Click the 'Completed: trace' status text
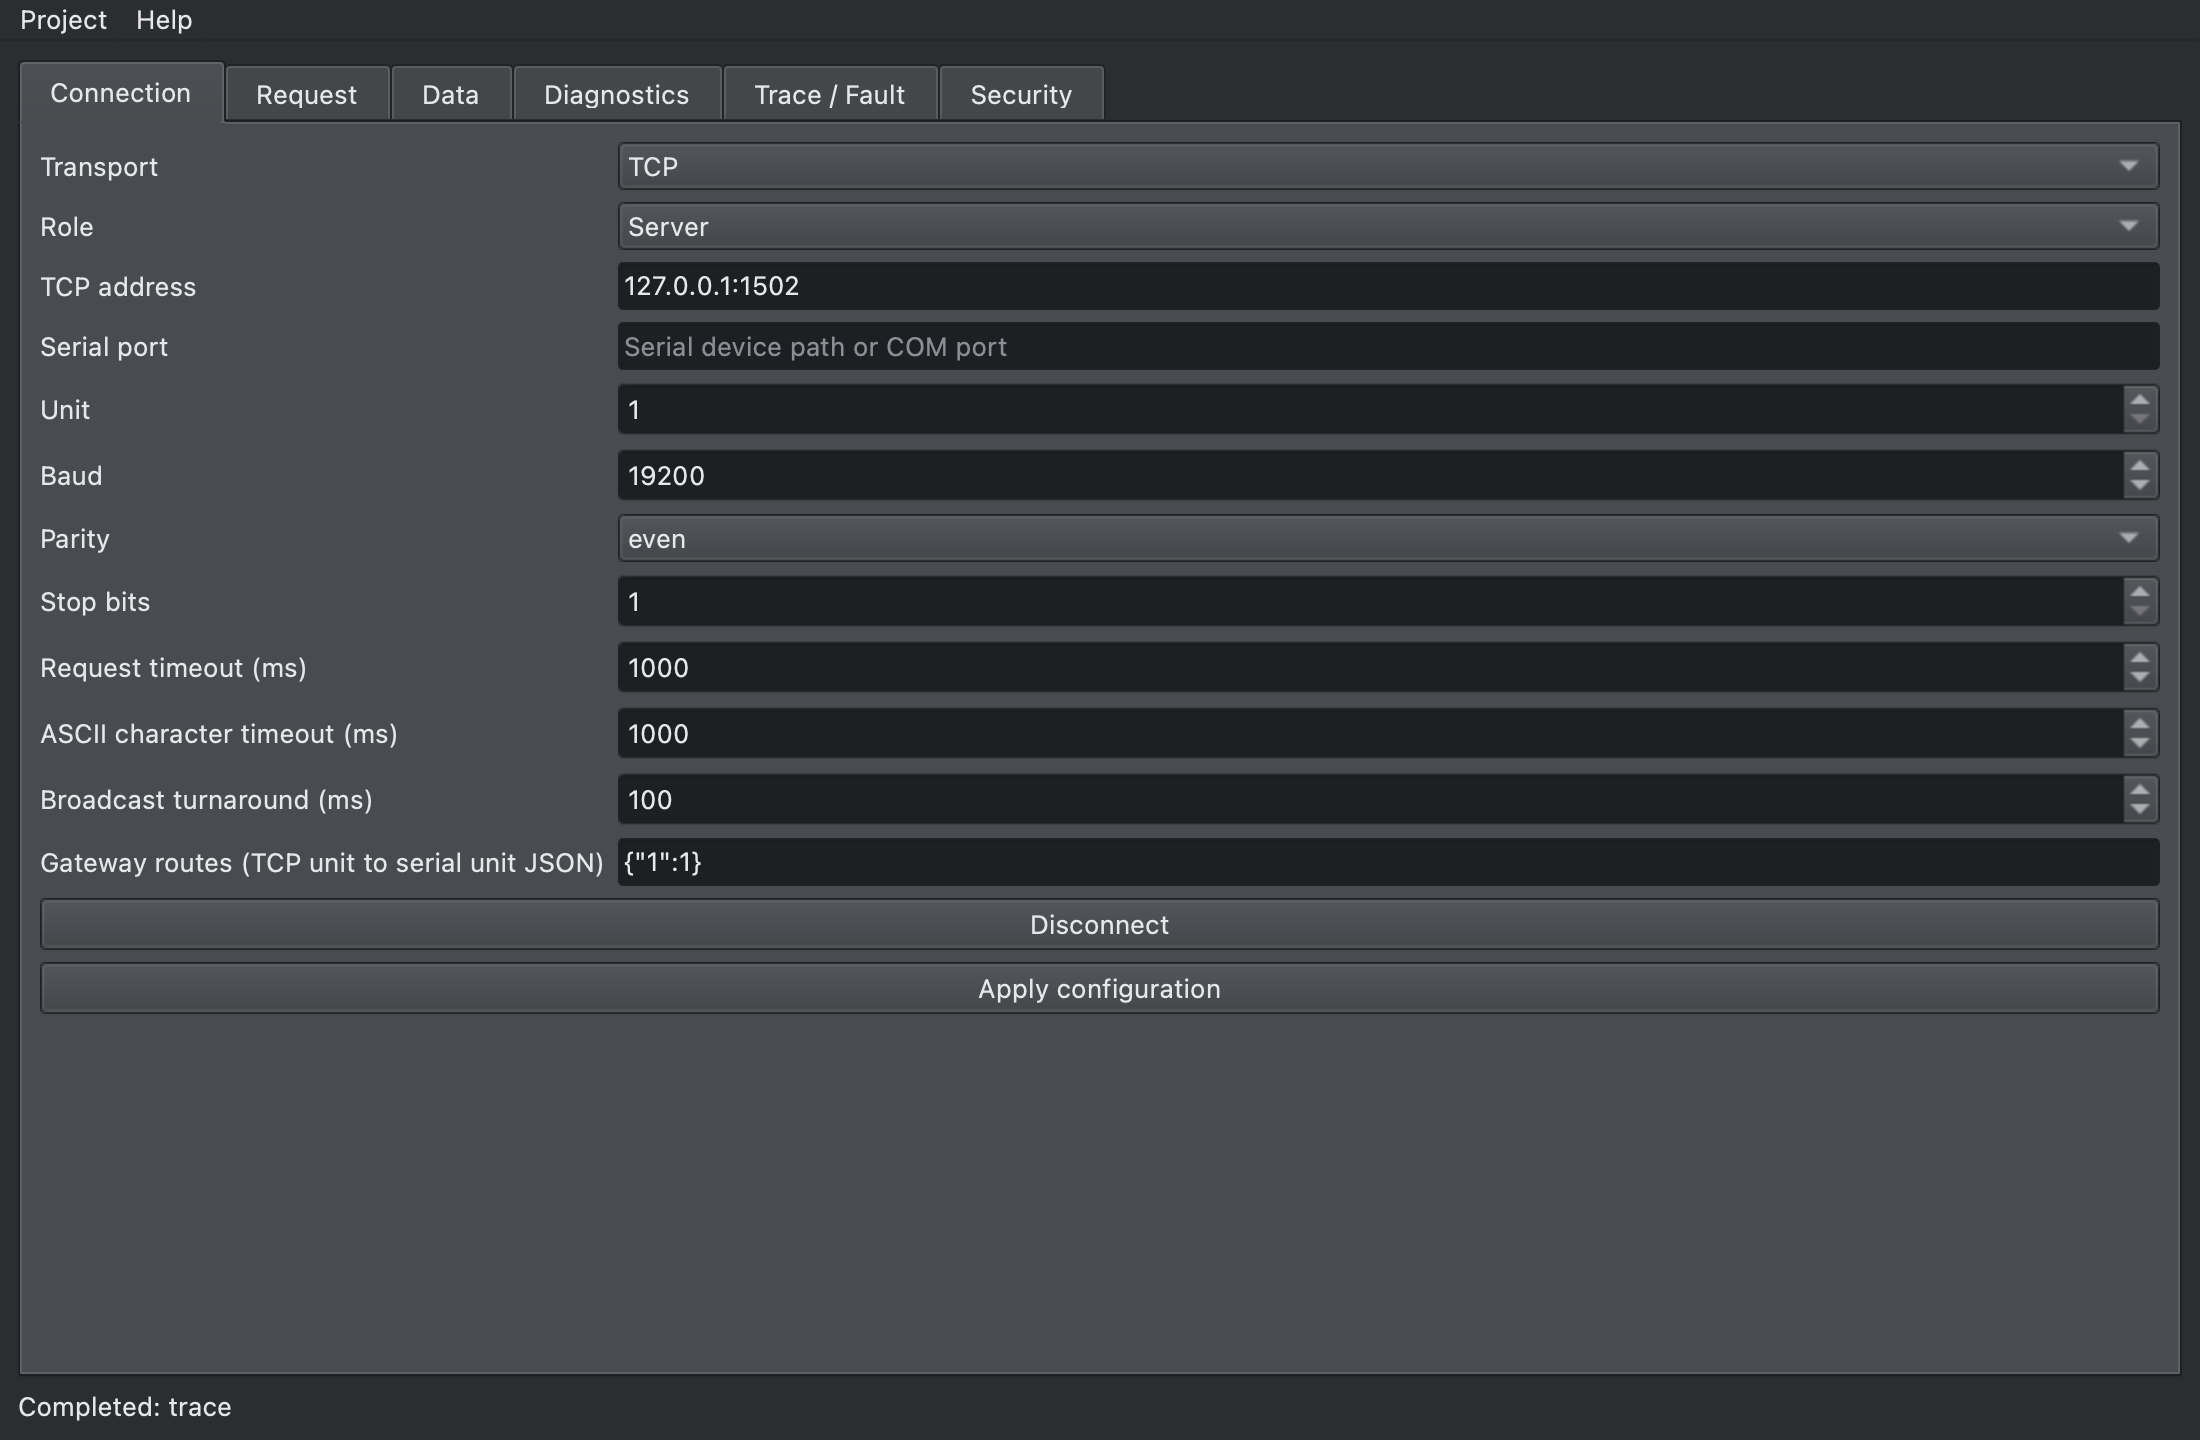Image resolution: width=2200 pixels, height=1440 pixels. [x=125, y=1407]
